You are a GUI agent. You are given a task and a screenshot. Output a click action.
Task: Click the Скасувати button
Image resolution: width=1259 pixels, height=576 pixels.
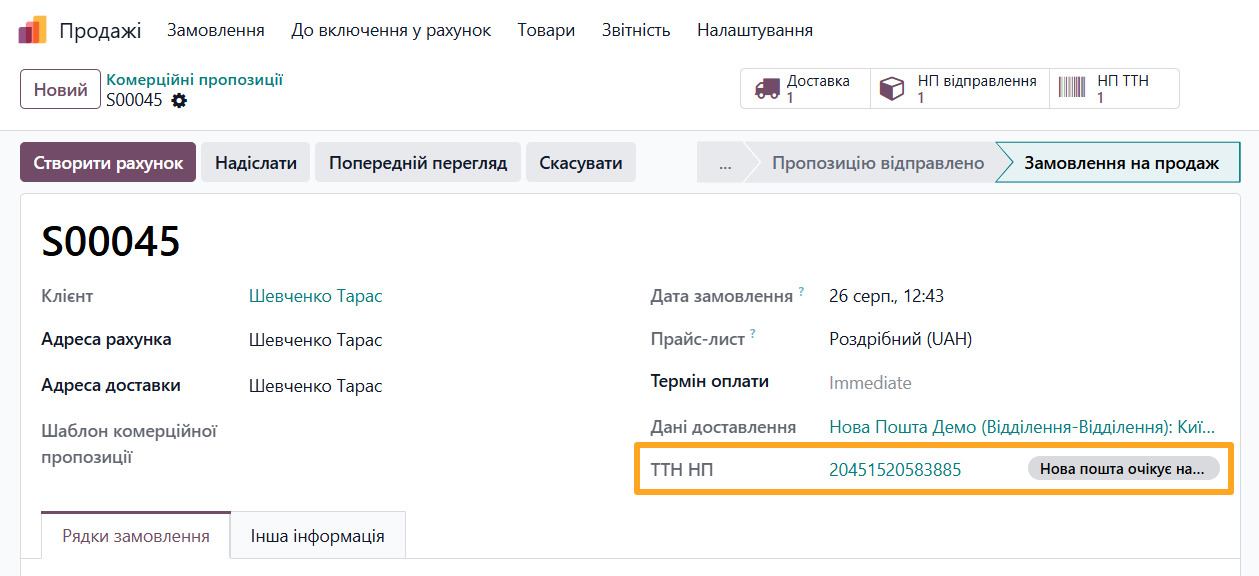pos(581,162)
